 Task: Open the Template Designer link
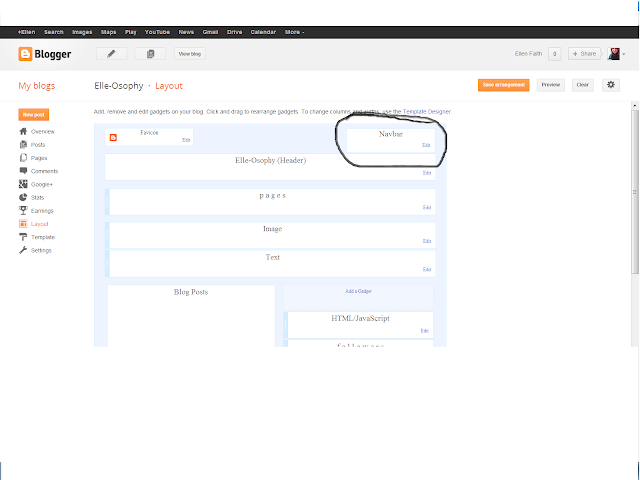click(427, 111)
